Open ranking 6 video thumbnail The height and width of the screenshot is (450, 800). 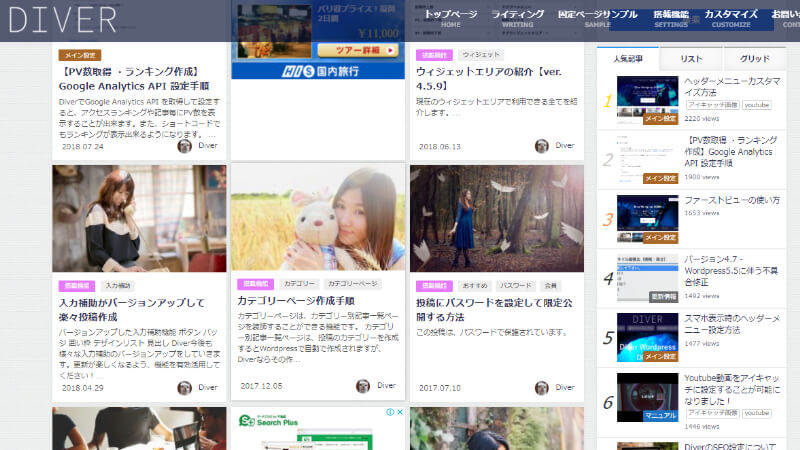[647, 397]
